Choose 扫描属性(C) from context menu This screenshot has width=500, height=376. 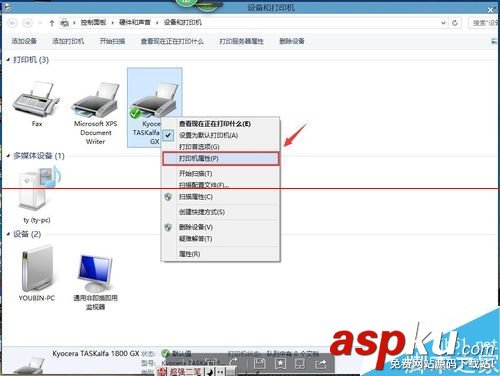(x=220, y=197)
